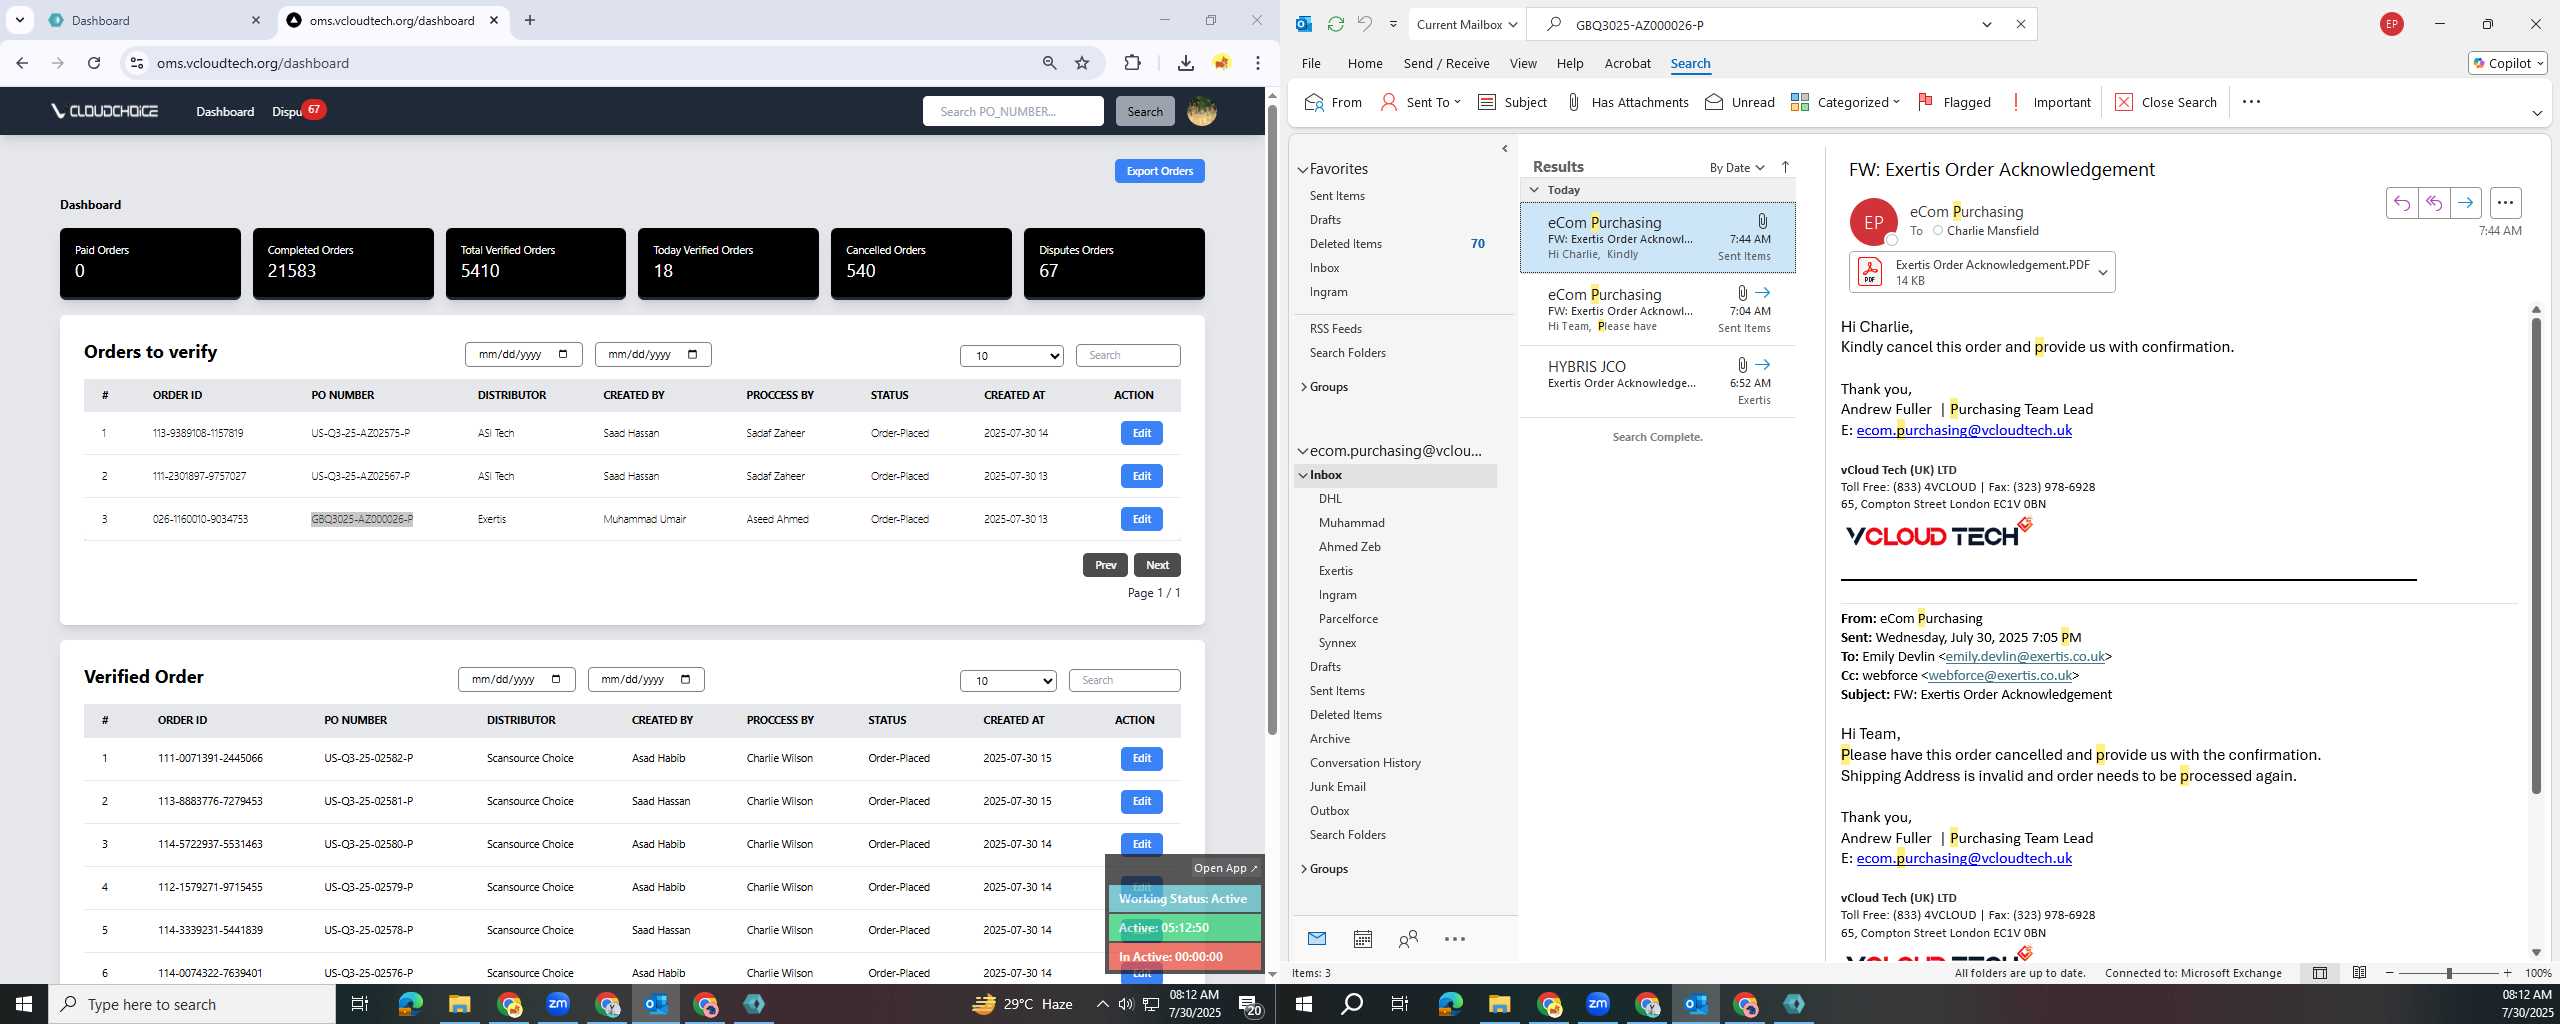Open first date picker in Orders to verify
The width and height of the screenshot is (2560, 1024).
523,354
